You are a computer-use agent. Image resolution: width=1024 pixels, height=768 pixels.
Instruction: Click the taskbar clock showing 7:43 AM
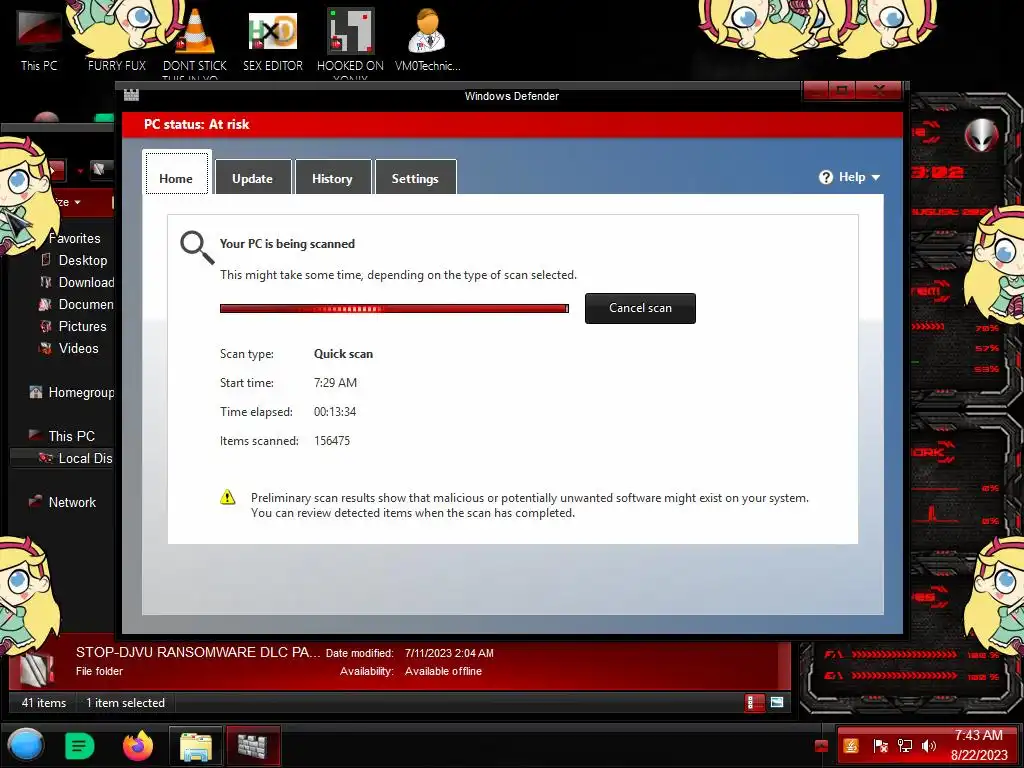coord(978,745)
